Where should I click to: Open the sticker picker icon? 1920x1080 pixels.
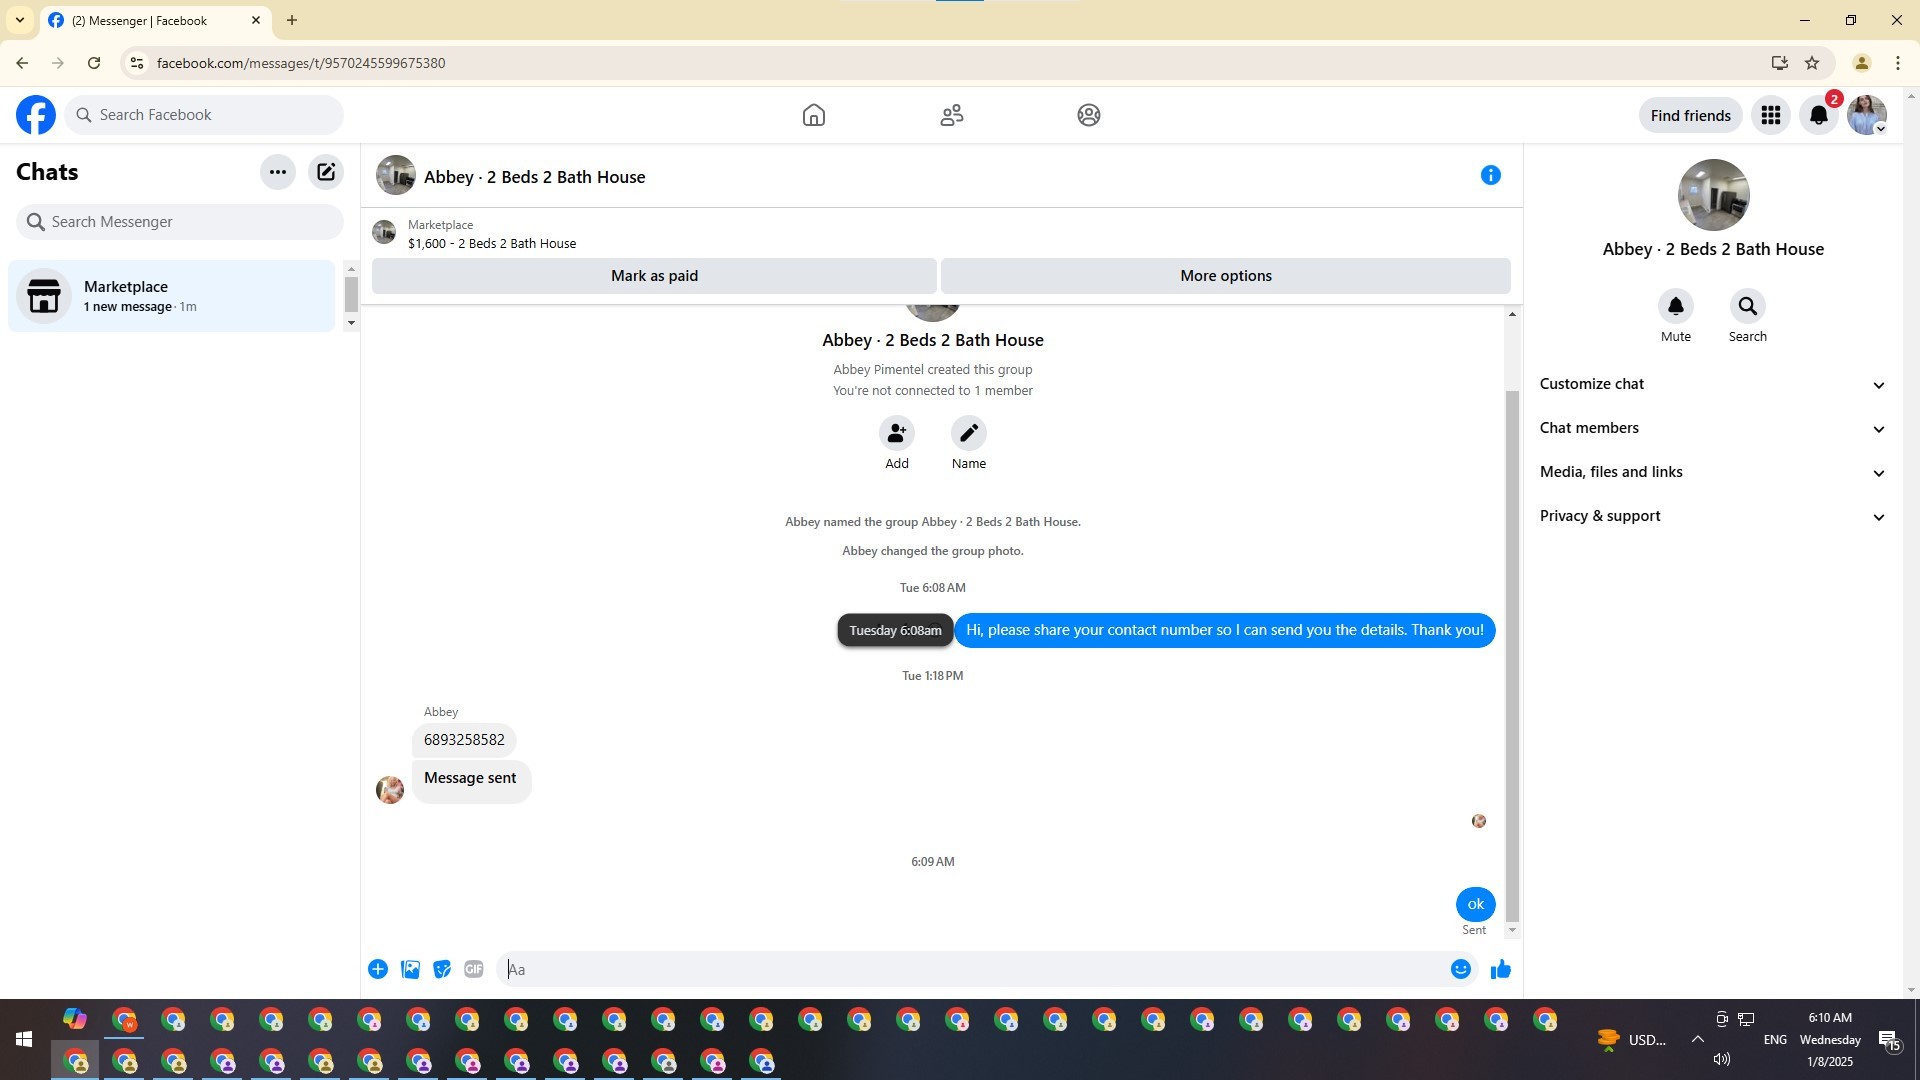pos(442,969)
